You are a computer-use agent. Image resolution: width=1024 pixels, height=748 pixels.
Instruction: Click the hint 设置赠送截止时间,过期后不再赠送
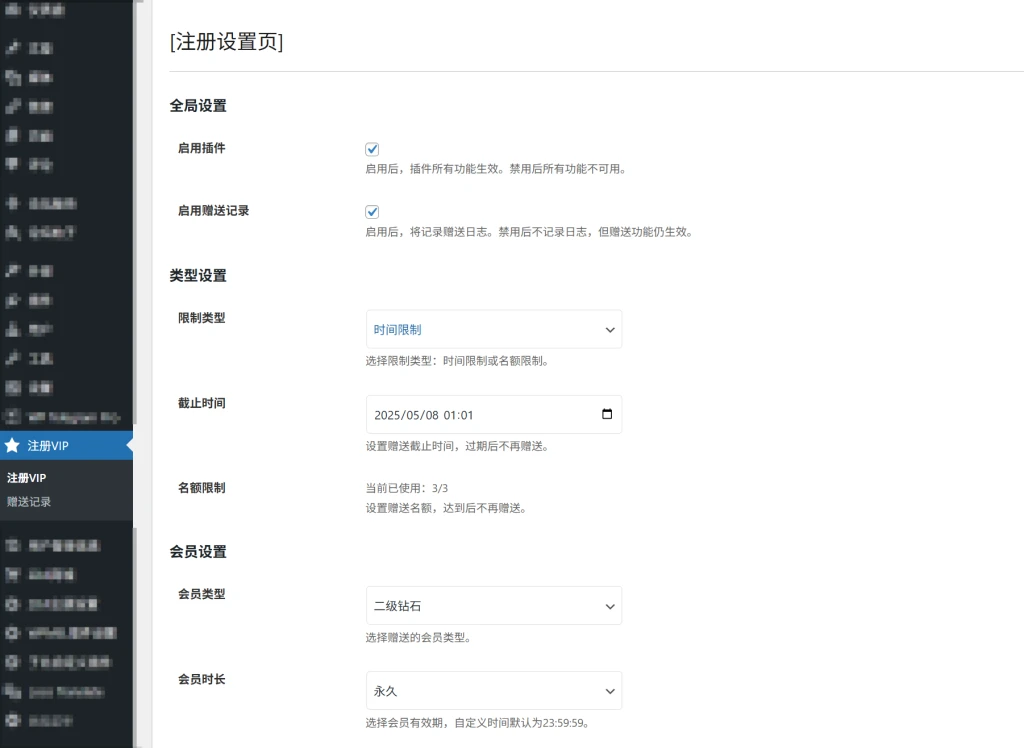coord(457,446)
